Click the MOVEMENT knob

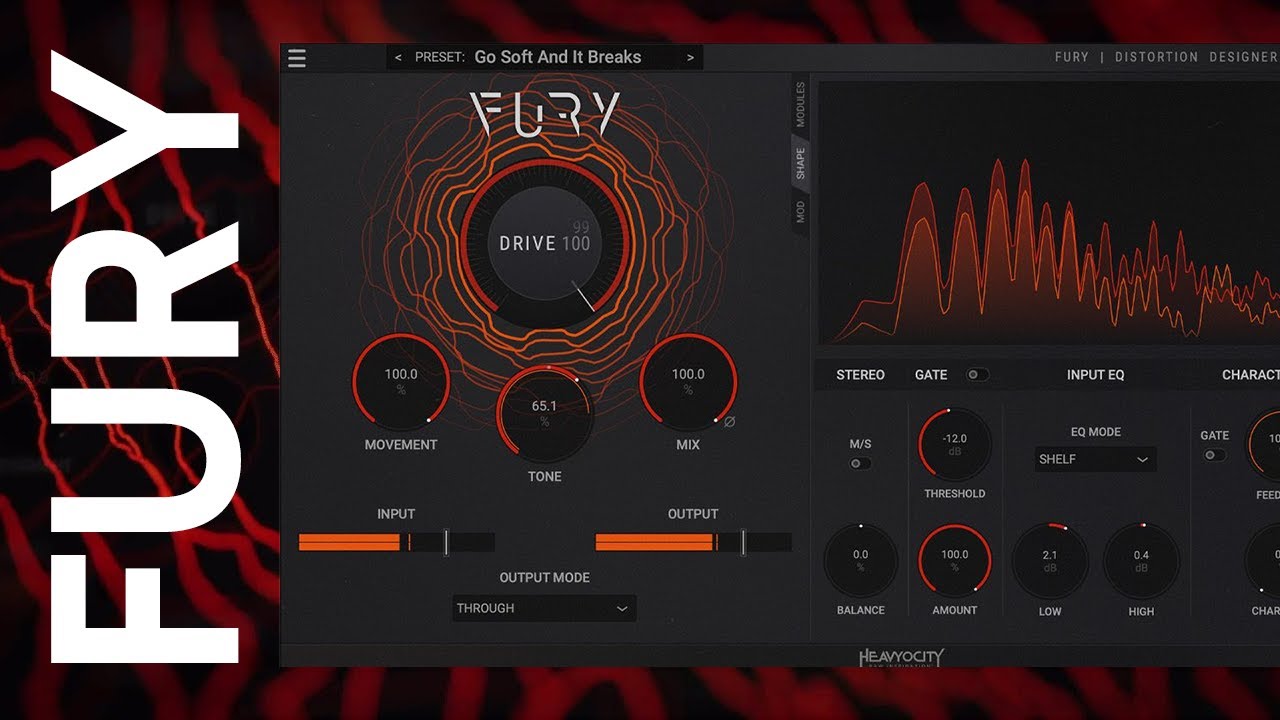tap(401, 382)
